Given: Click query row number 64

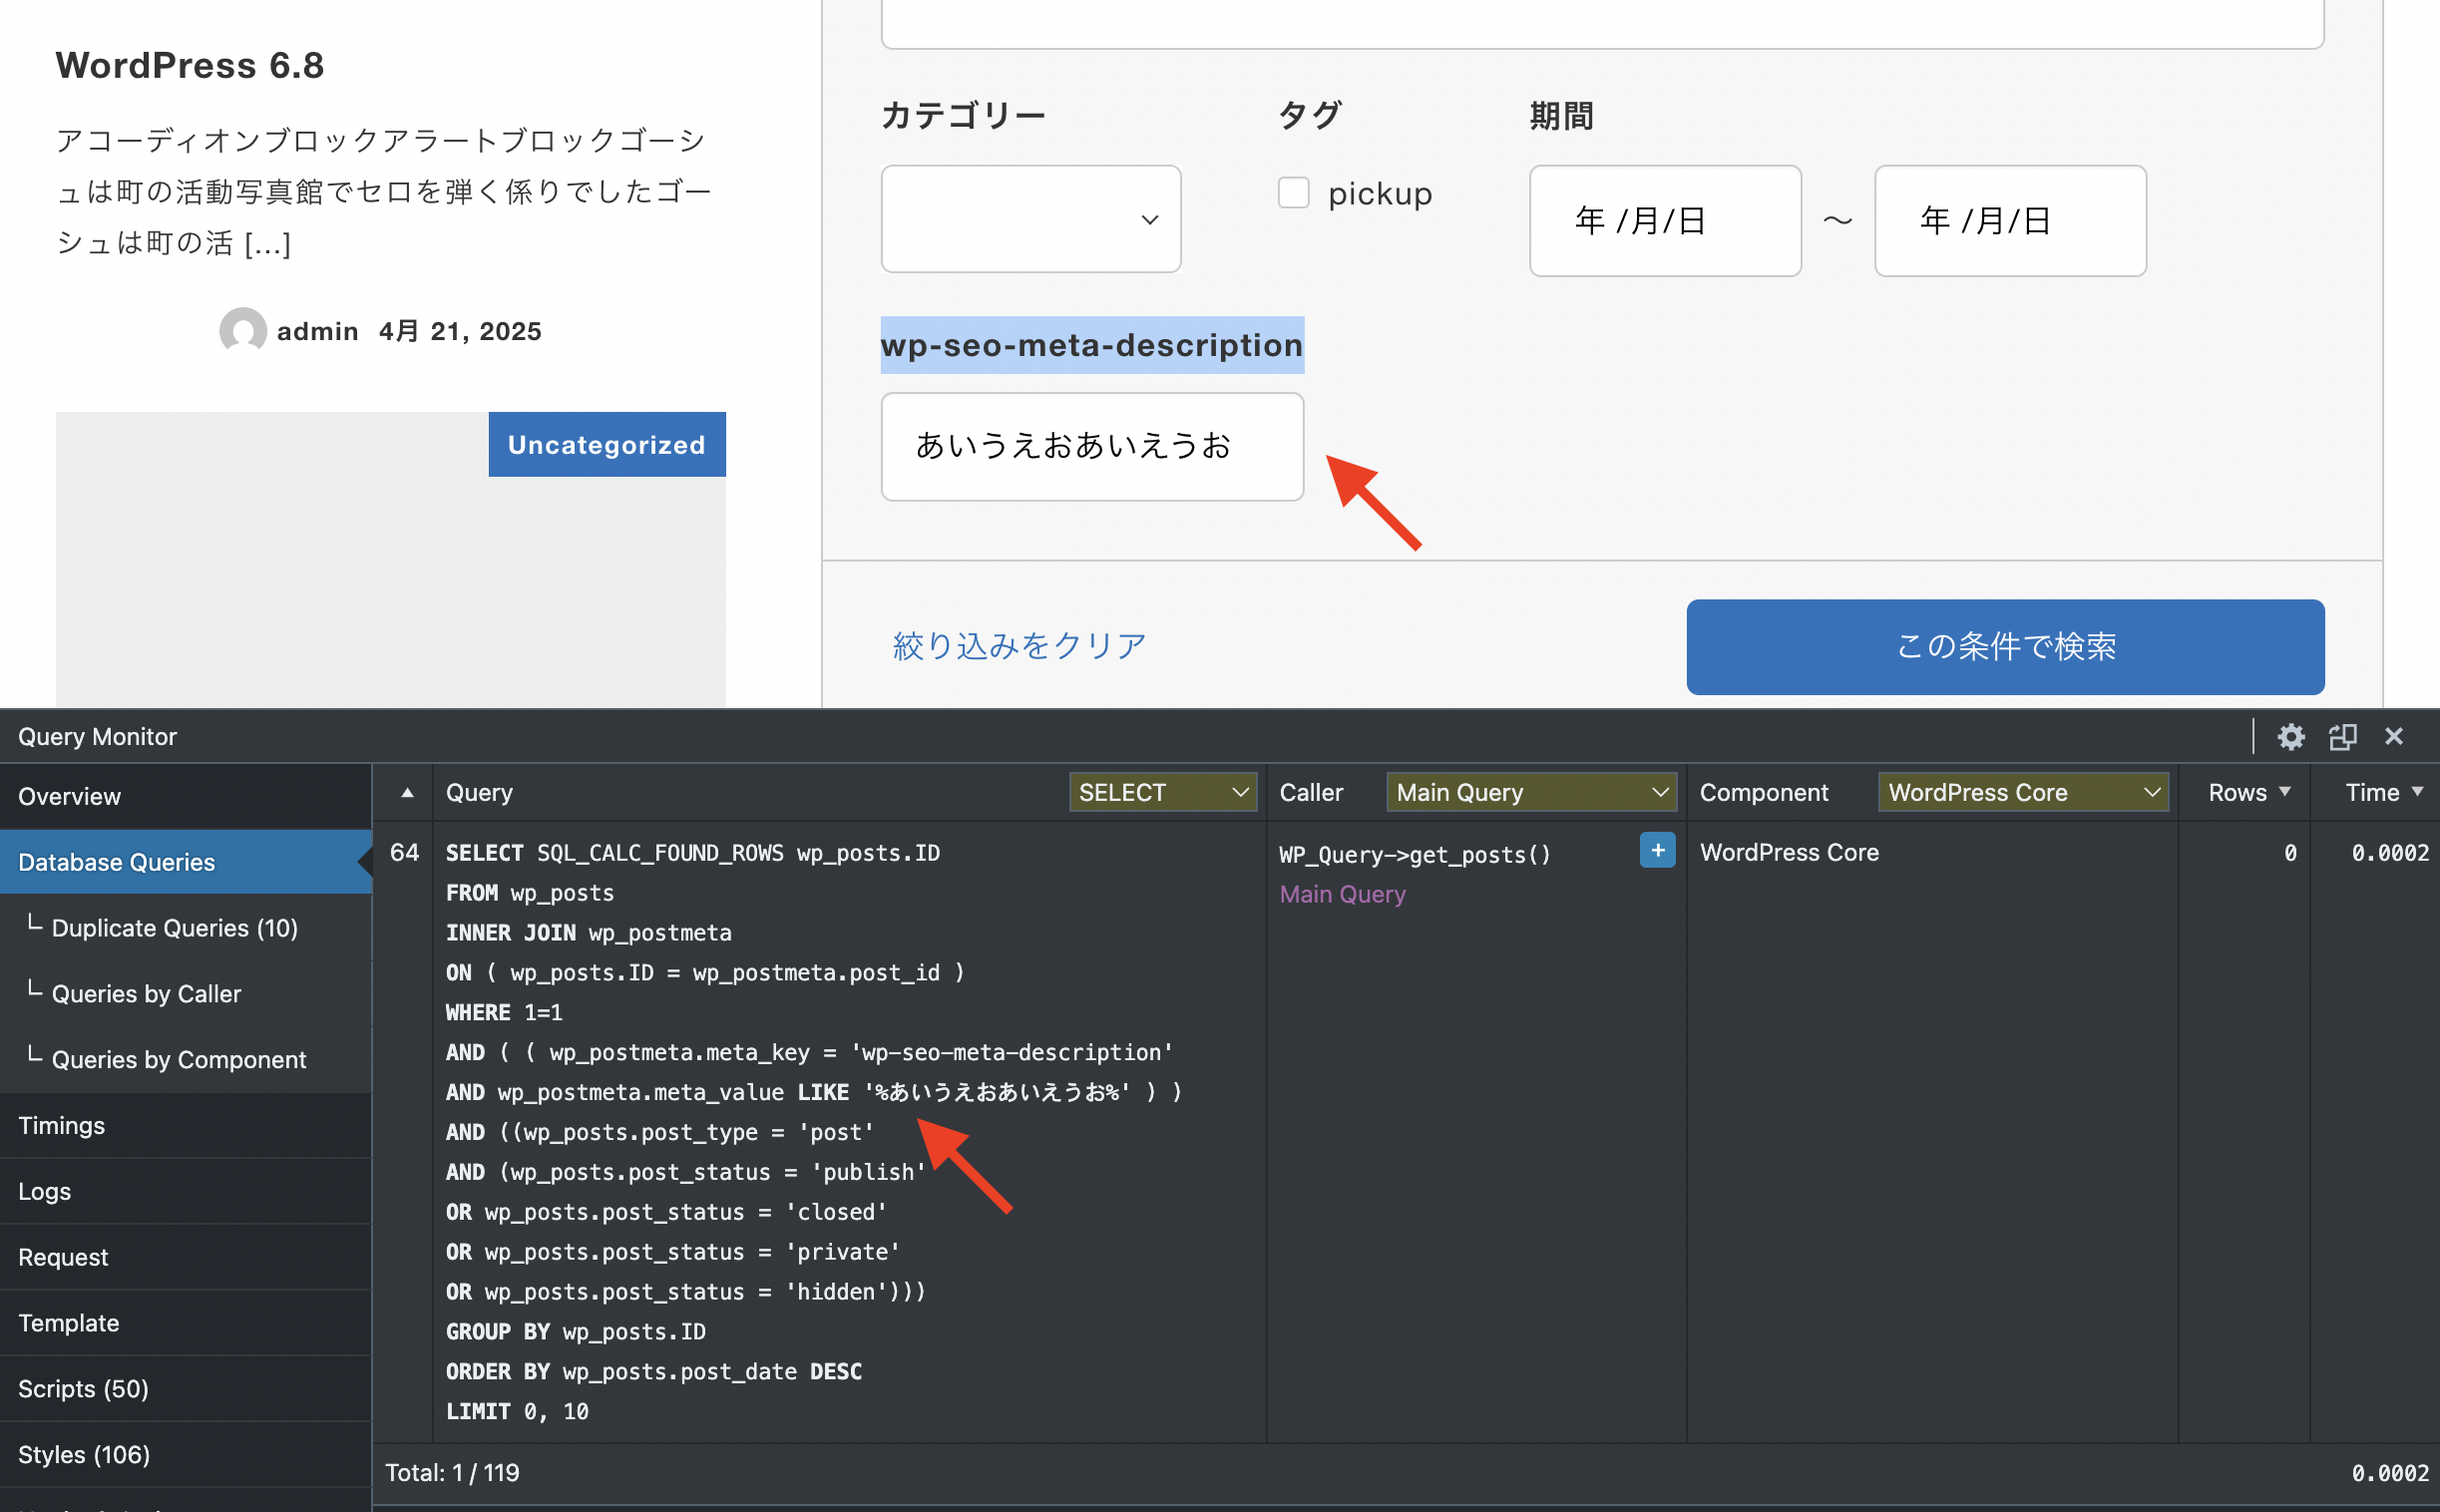Looking at the screenshot, I should click(404, 852).
